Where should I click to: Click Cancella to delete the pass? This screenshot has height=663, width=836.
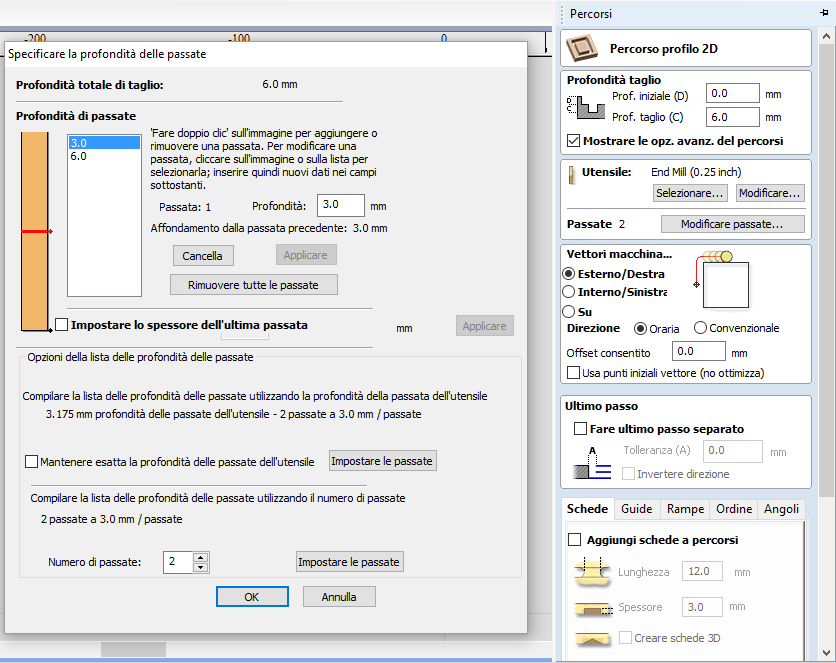(x=203, y=256)
